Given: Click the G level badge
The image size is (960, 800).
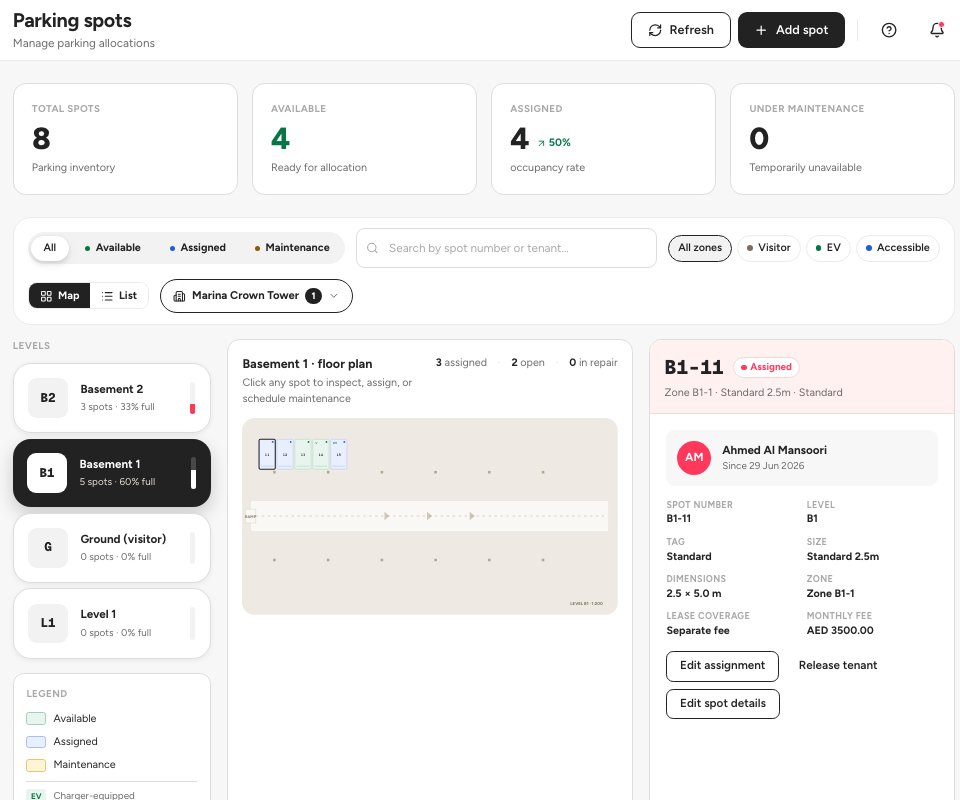Looking at the screenshot, I should click(48, 547).
